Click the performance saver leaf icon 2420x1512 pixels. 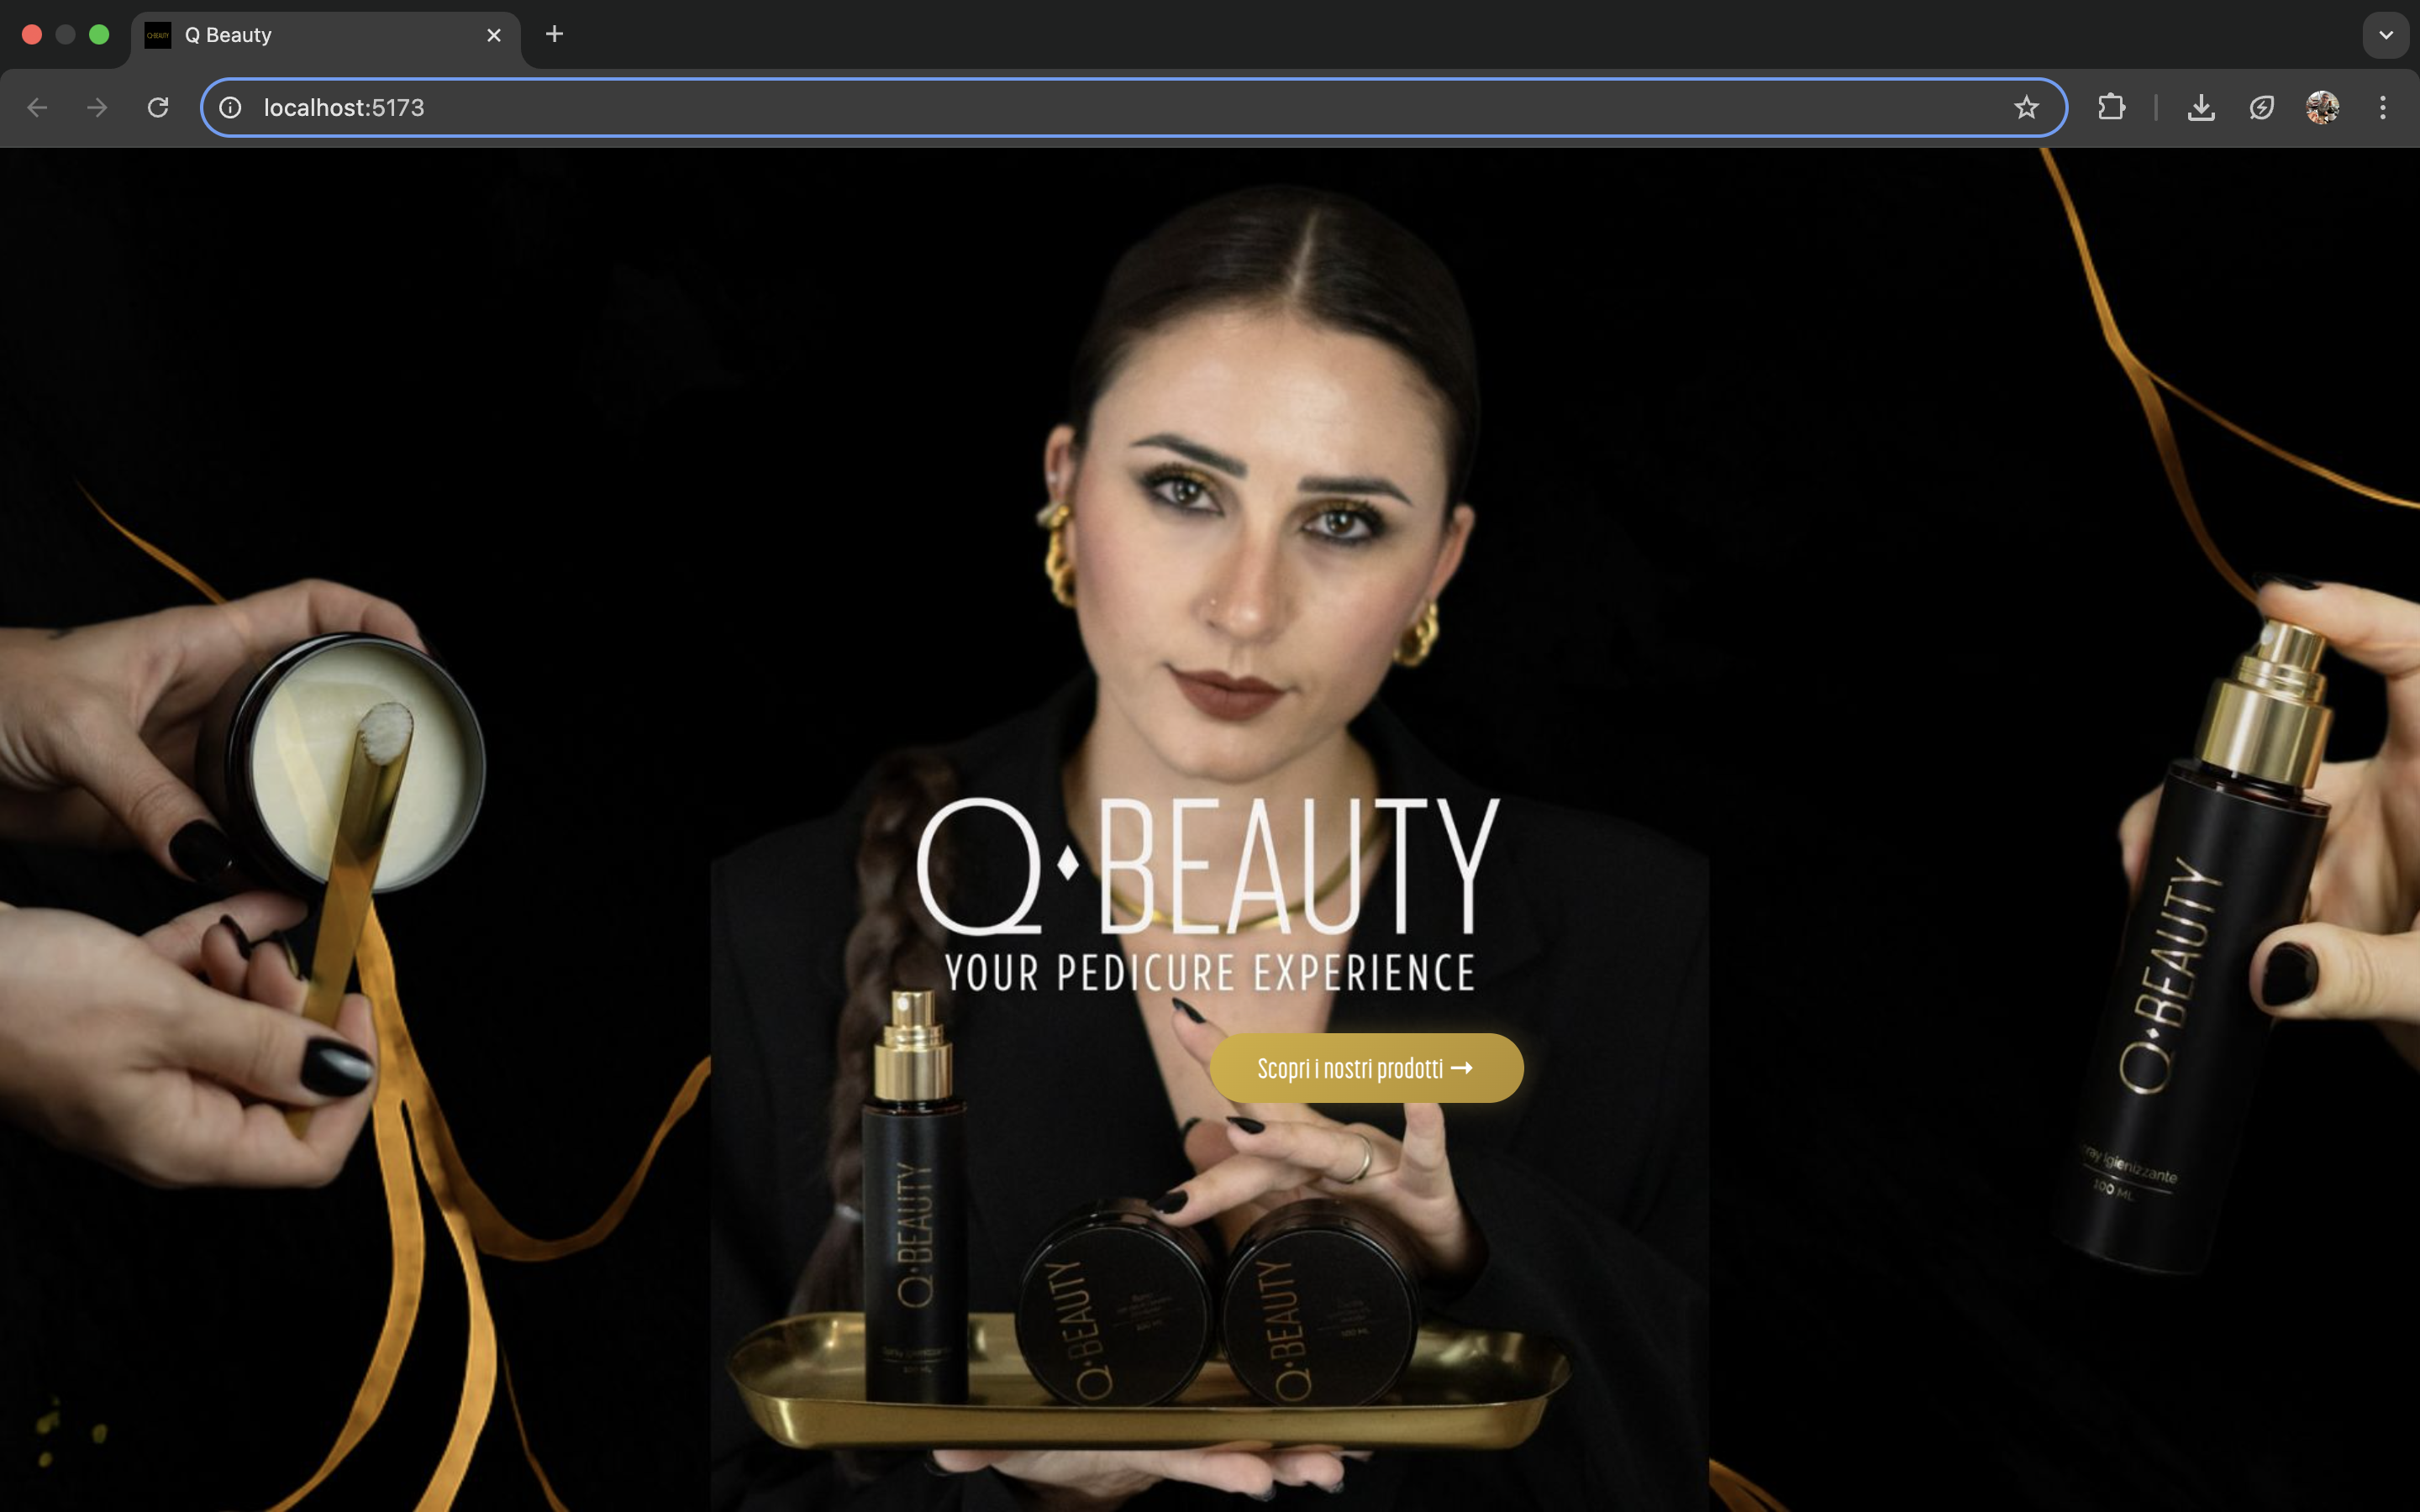point(2262,107)
